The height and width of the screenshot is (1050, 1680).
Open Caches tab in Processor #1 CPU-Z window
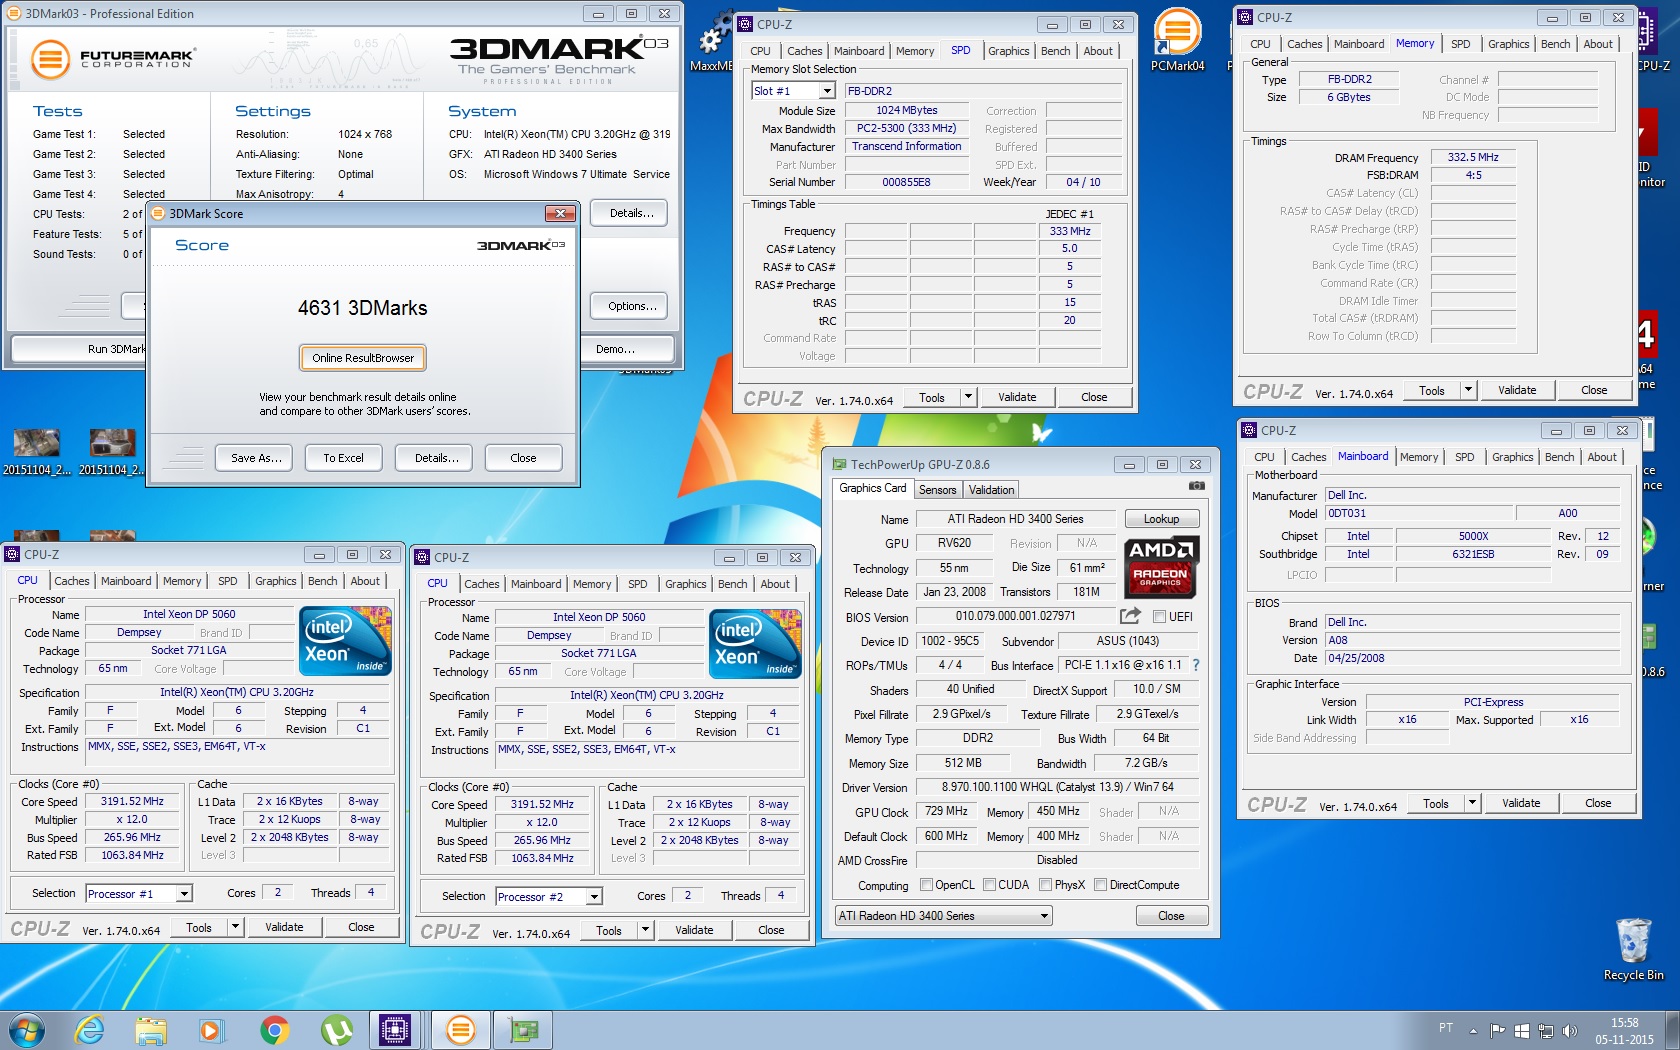click(72, 581)
